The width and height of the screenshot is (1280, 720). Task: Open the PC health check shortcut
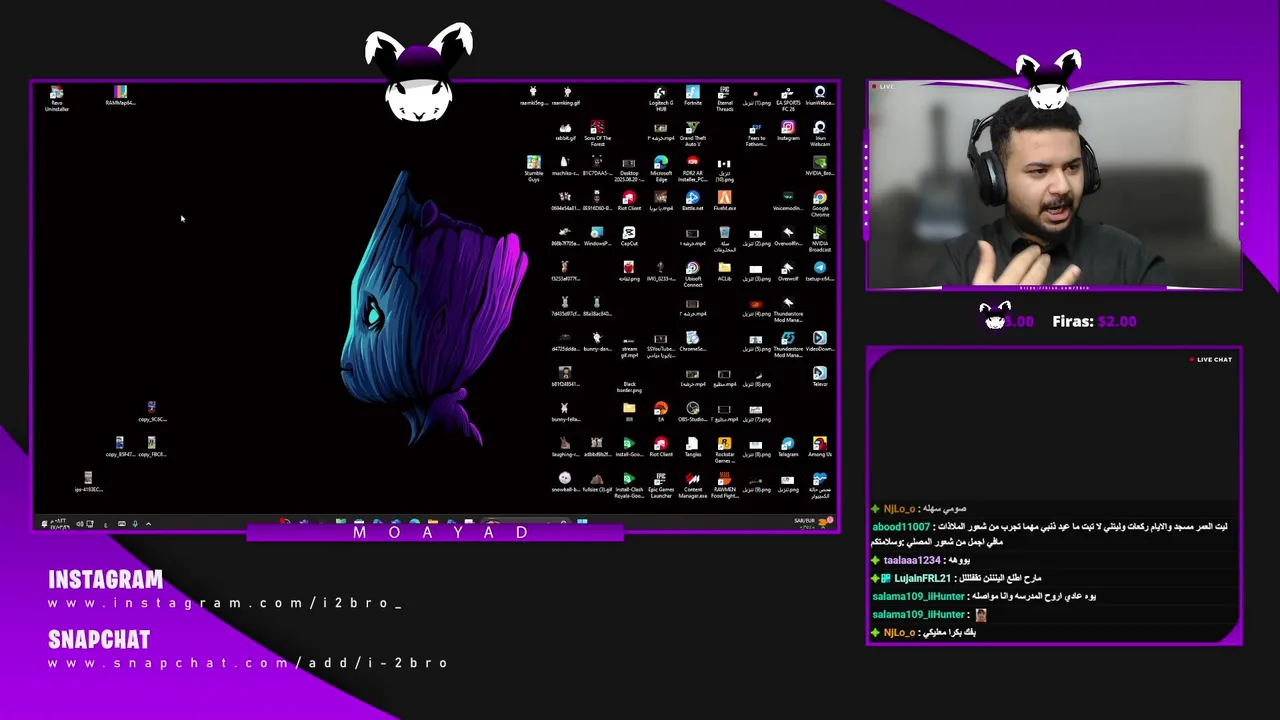(820, 484)
